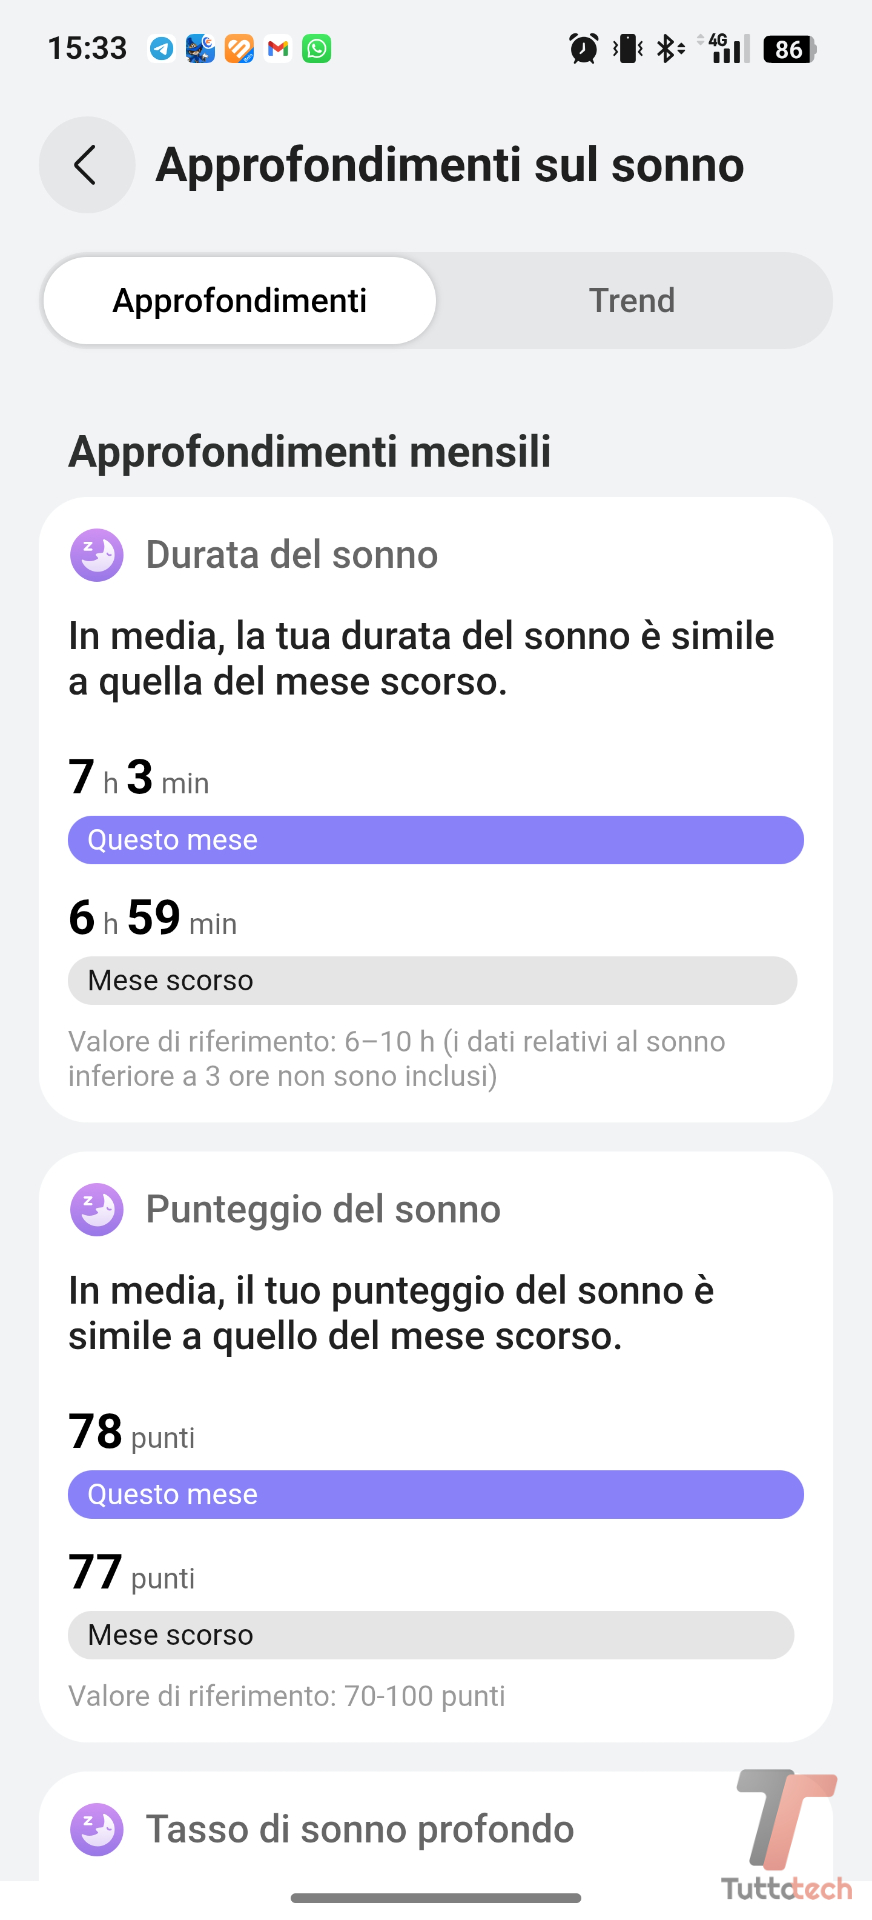Viewport: 872px width, 1920px height.
Task: Tap the Punteggio del sonno moon icon
Action: 97,1210
